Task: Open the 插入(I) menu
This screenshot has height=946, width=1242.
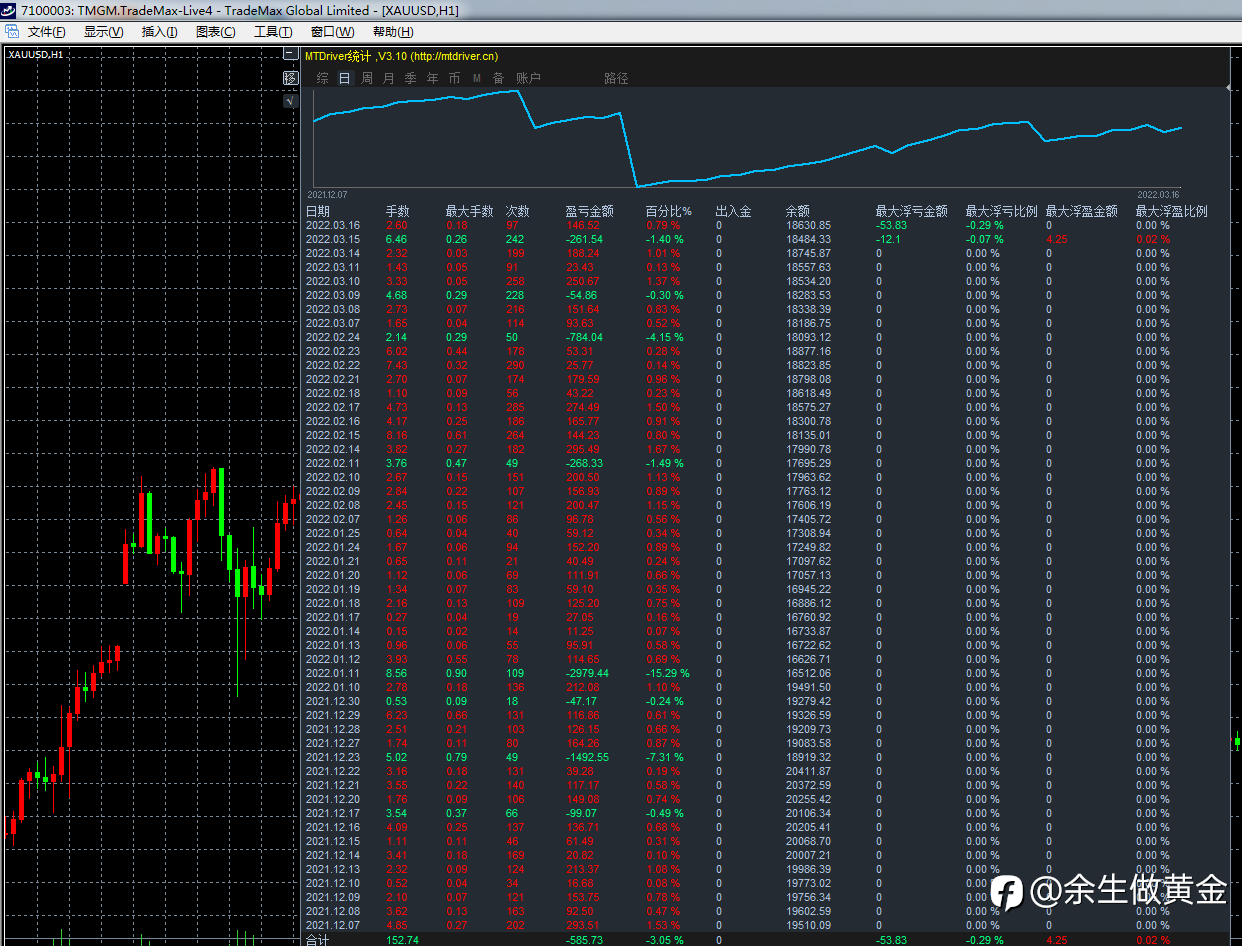Action: tap(159, 32)
